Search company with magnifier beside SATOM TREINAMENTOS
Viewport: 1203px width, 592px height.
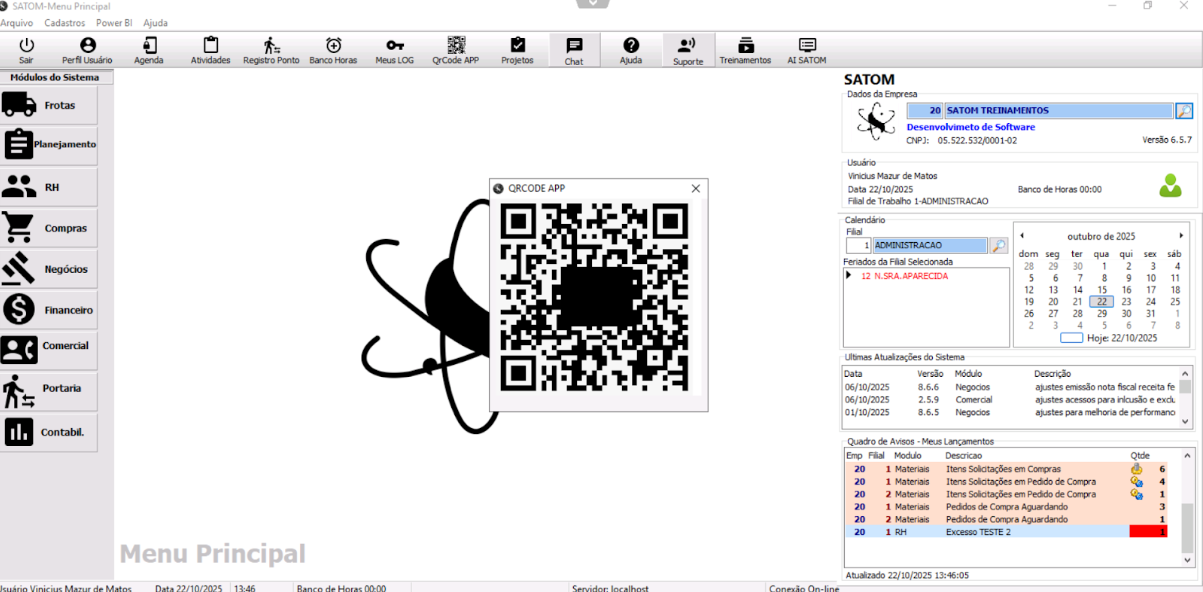[1183, 111]
